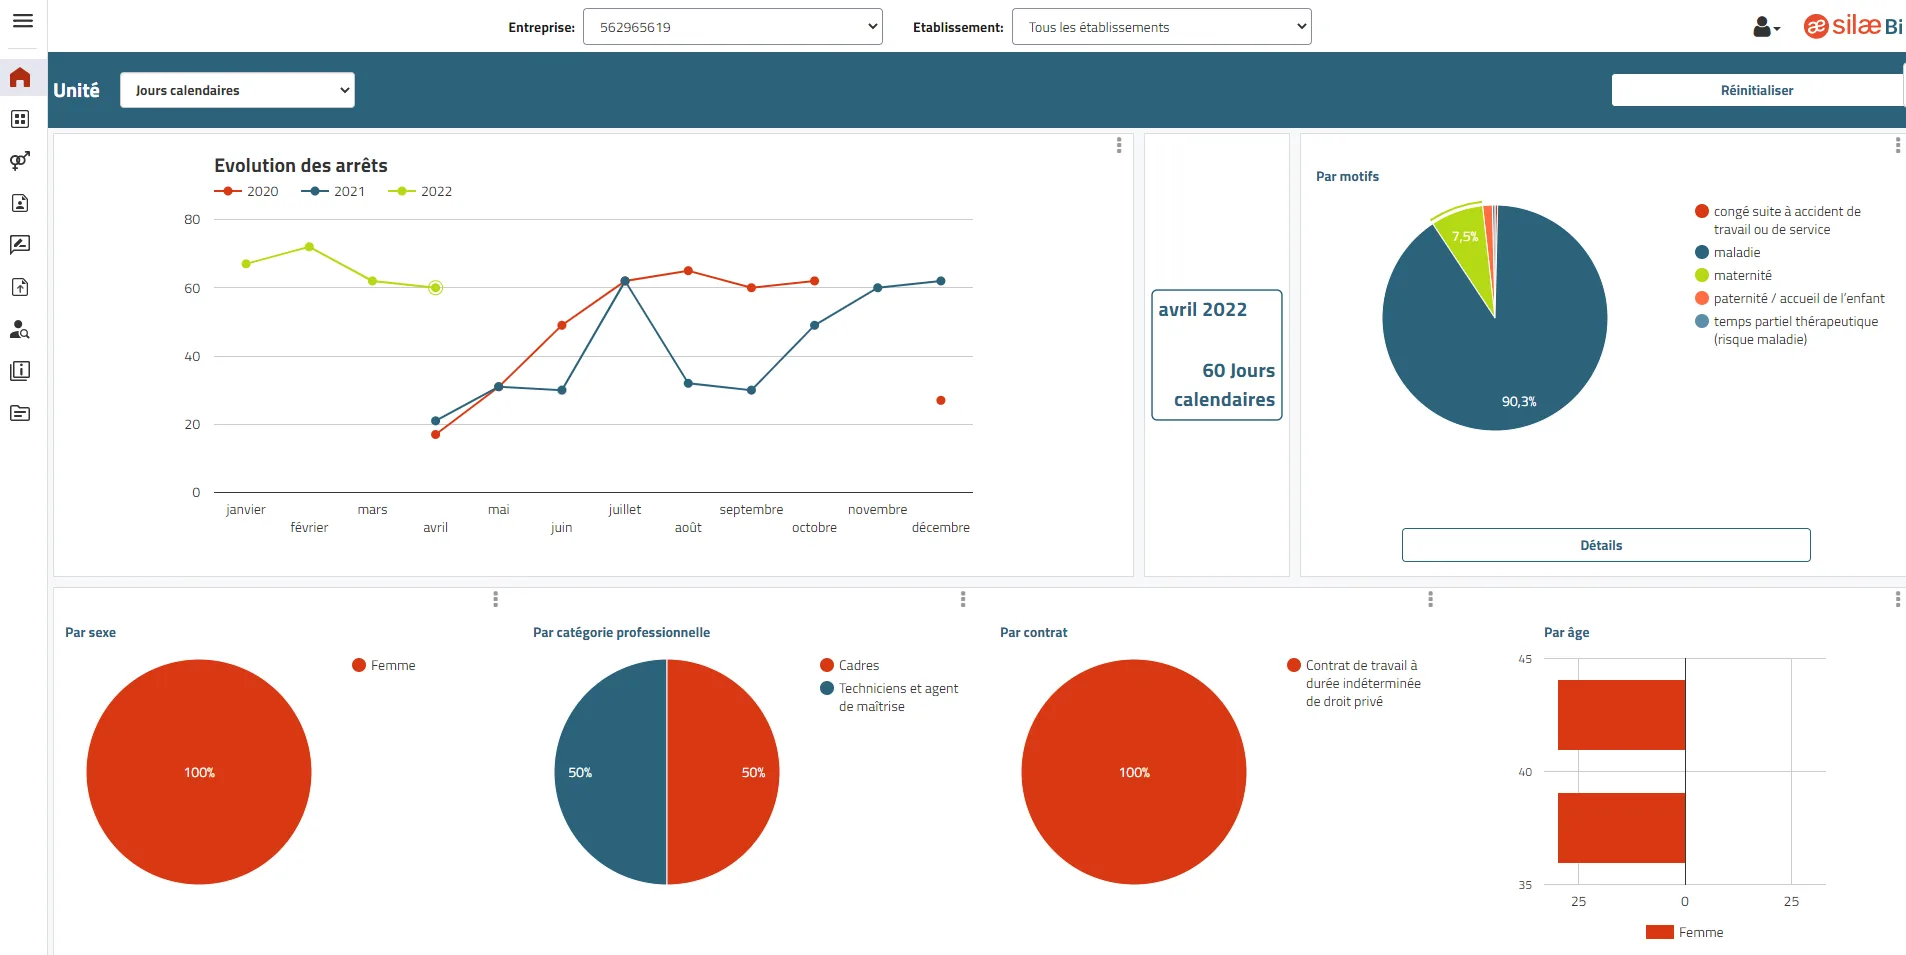
Task: Click the 100% Par sexe pie
Action: pyautogui.click(x=199, y=772)
